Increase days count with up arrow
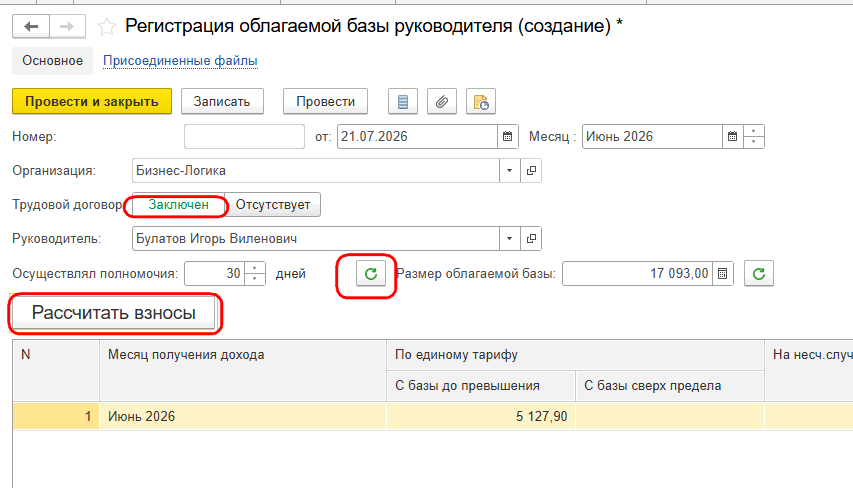The image size is (853, 488). tap(255, 268)
